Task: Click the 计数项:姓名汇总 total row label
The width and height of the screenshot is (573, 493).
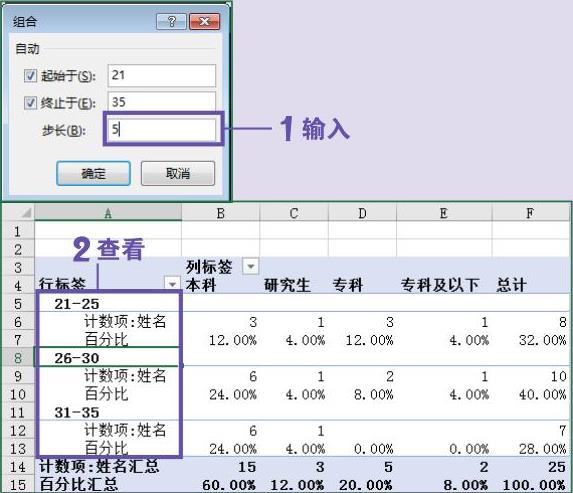Action: coord(99,466)
